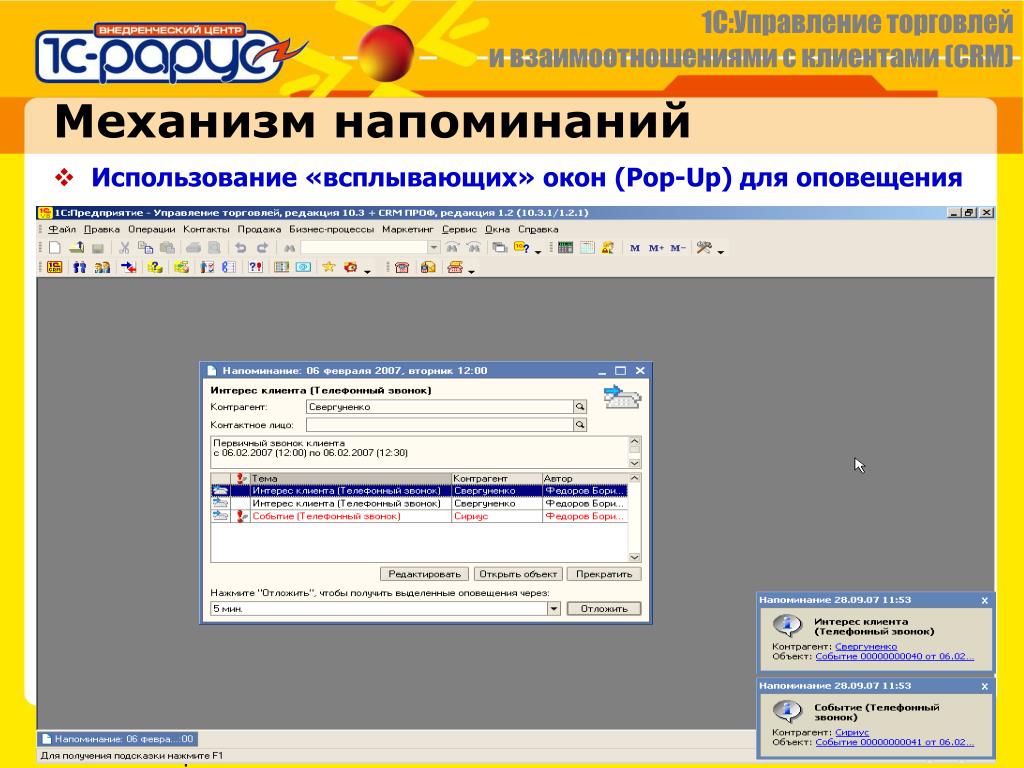Click the Открыть объект button
This screenshot has width=1024, height=768.
[x=519, y=574]
